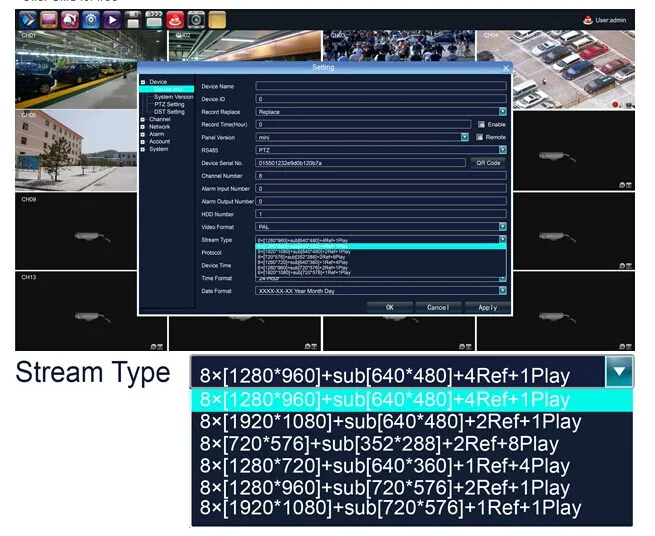Select the empty CH09 camera tile
The image size is (655, 536).
click(x=76, y=231)
